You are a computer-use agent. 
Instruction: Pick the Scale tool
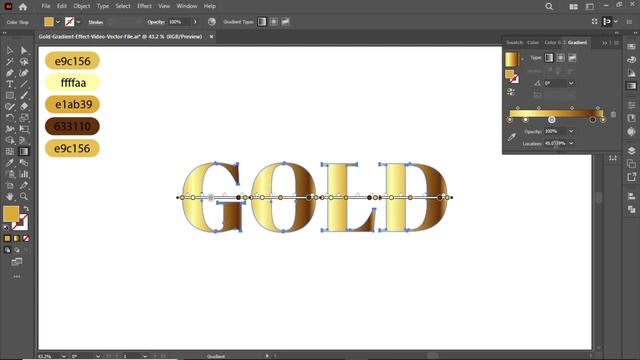24,118
